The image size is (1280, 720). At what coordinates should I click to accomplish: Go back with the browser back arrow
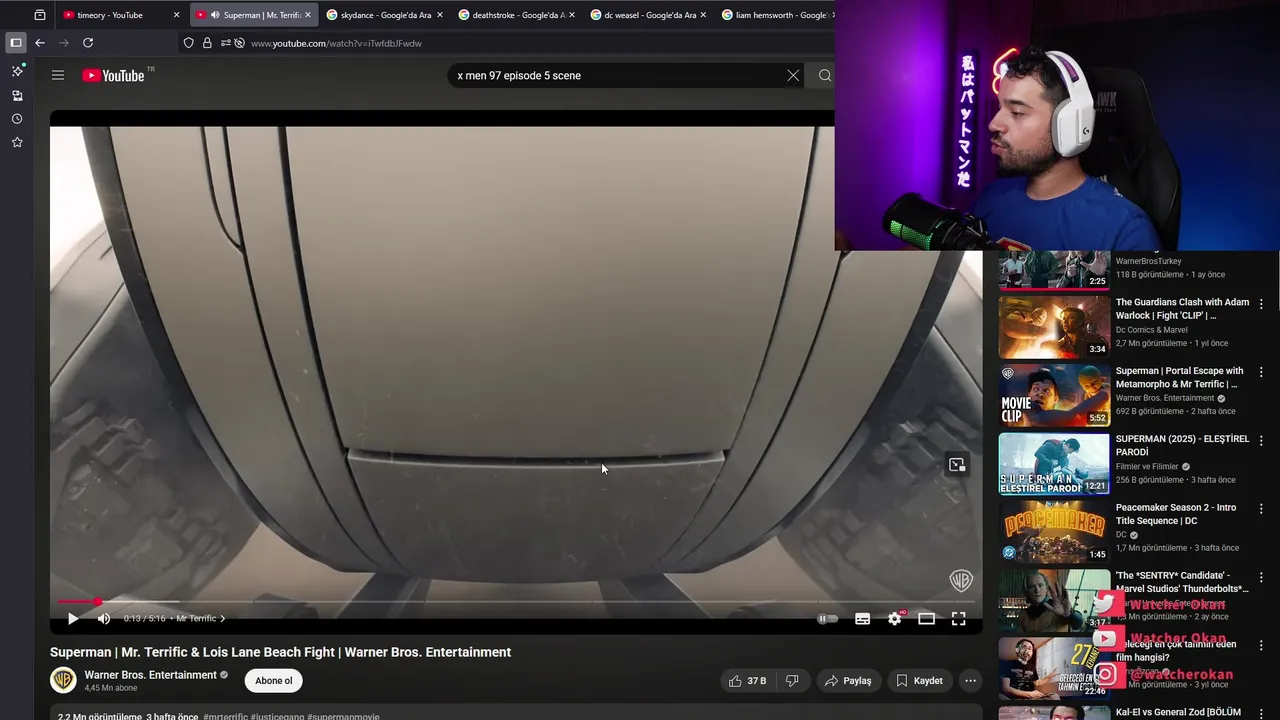pos(40,43)
